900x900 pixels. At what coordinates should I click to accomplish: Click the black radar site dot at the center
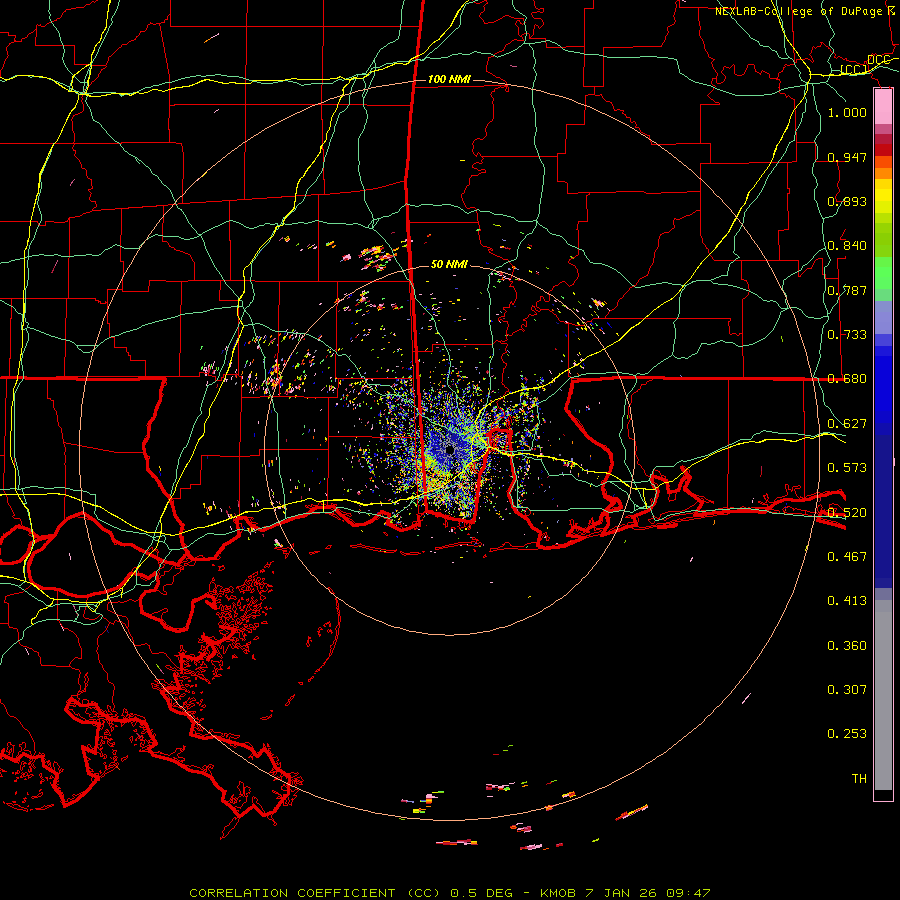[449, 450]
